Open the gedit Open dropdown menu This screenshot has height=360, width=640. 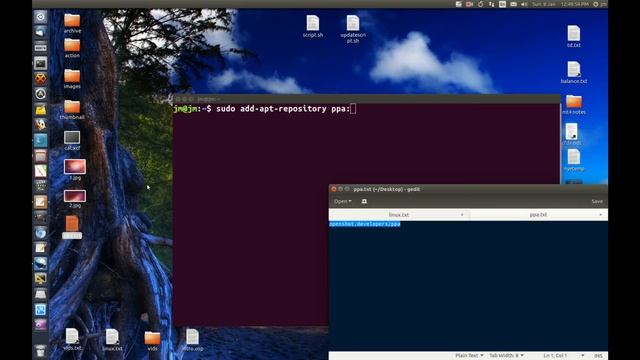click(342, 201)
